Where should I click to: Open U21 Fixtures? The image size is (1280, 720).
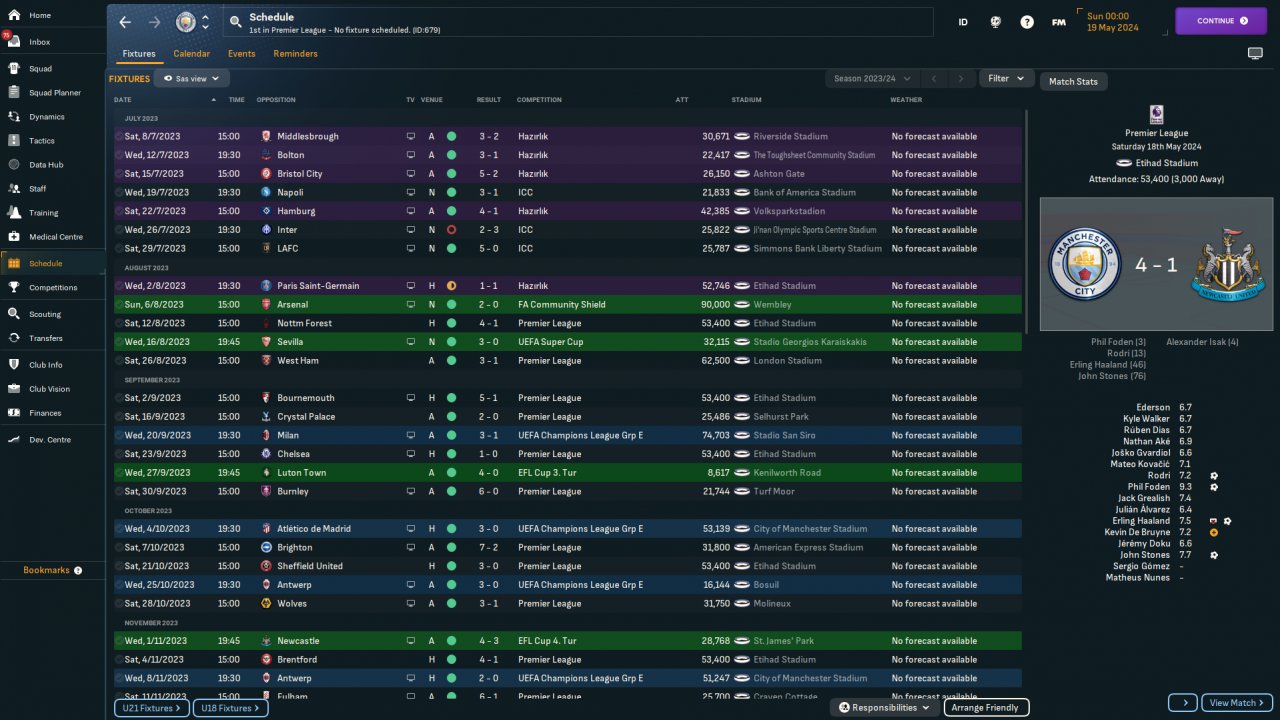point(151,708)
